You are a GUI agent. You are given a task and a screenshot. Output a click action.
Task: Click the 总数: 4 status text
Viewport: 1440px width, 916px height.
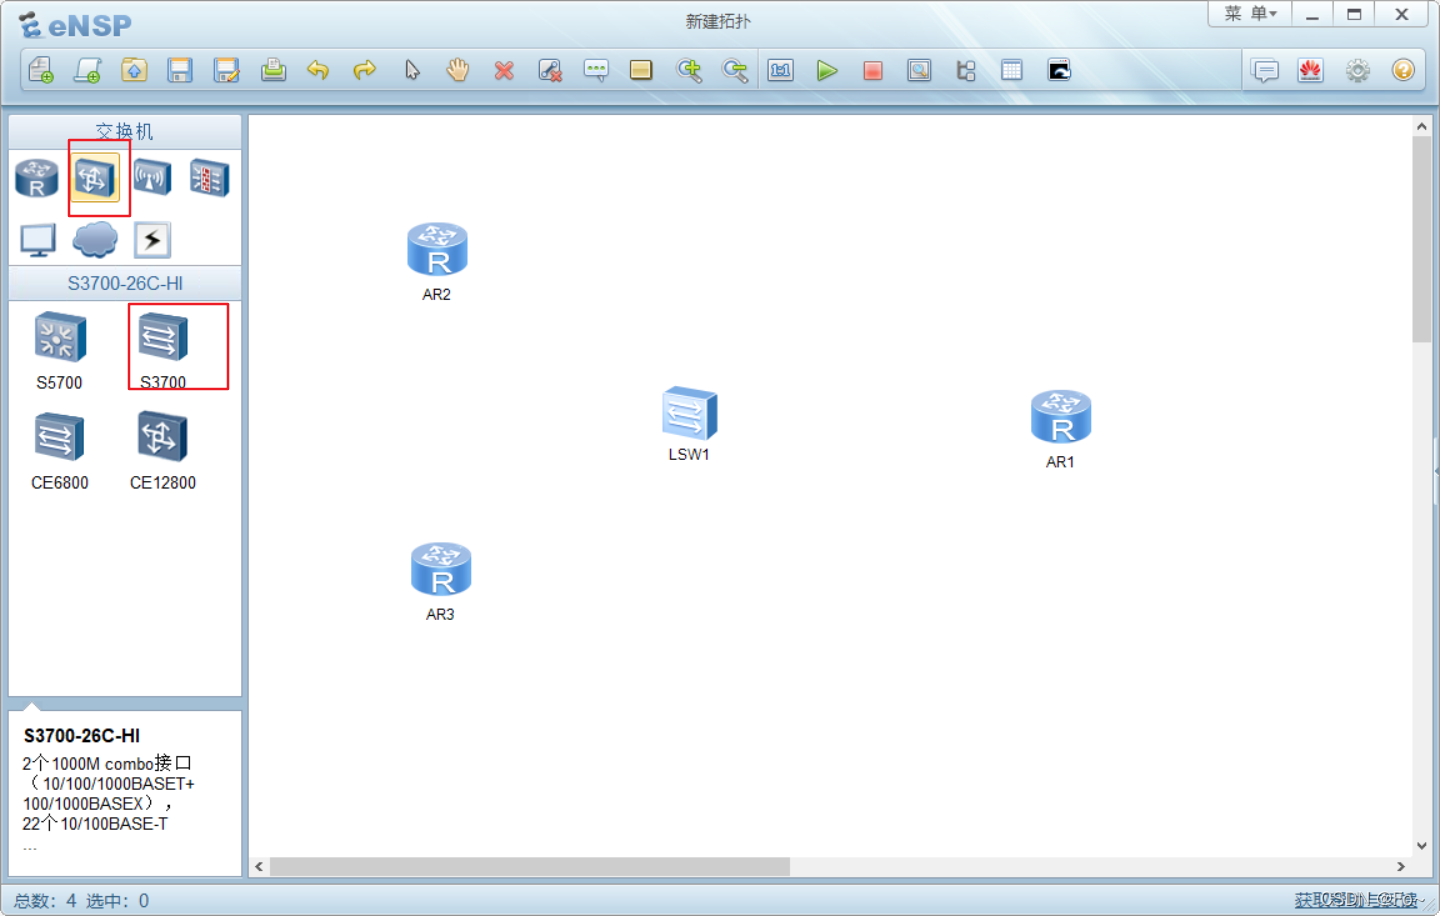coord(45,901)
